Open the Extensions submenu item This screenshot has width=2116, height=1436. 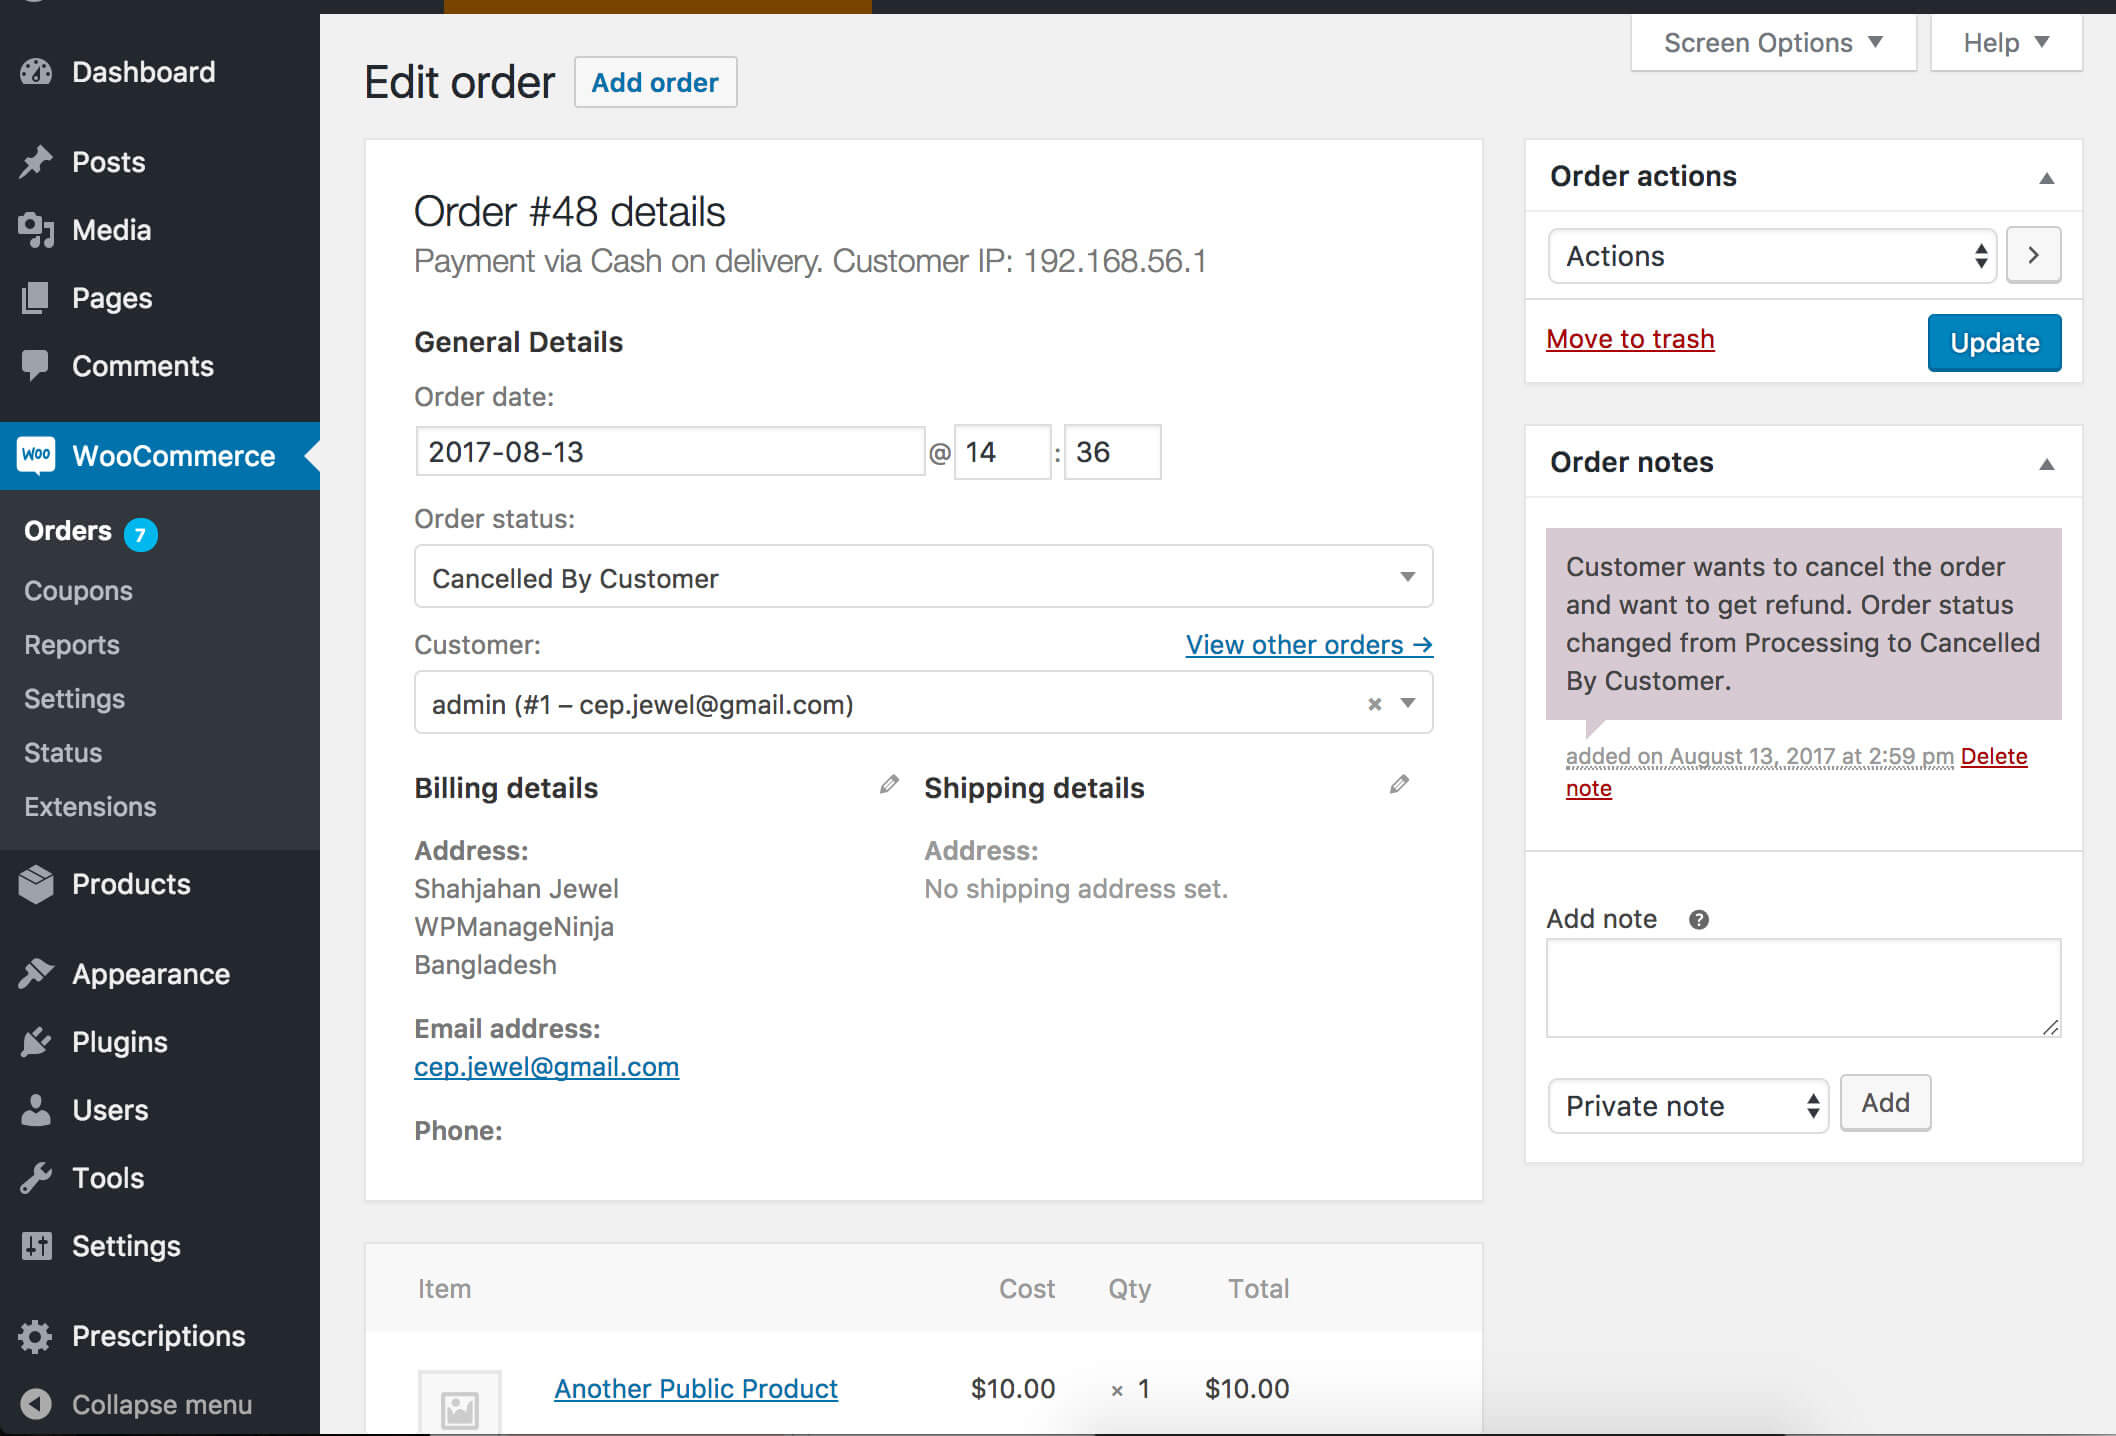coord(90,807)
